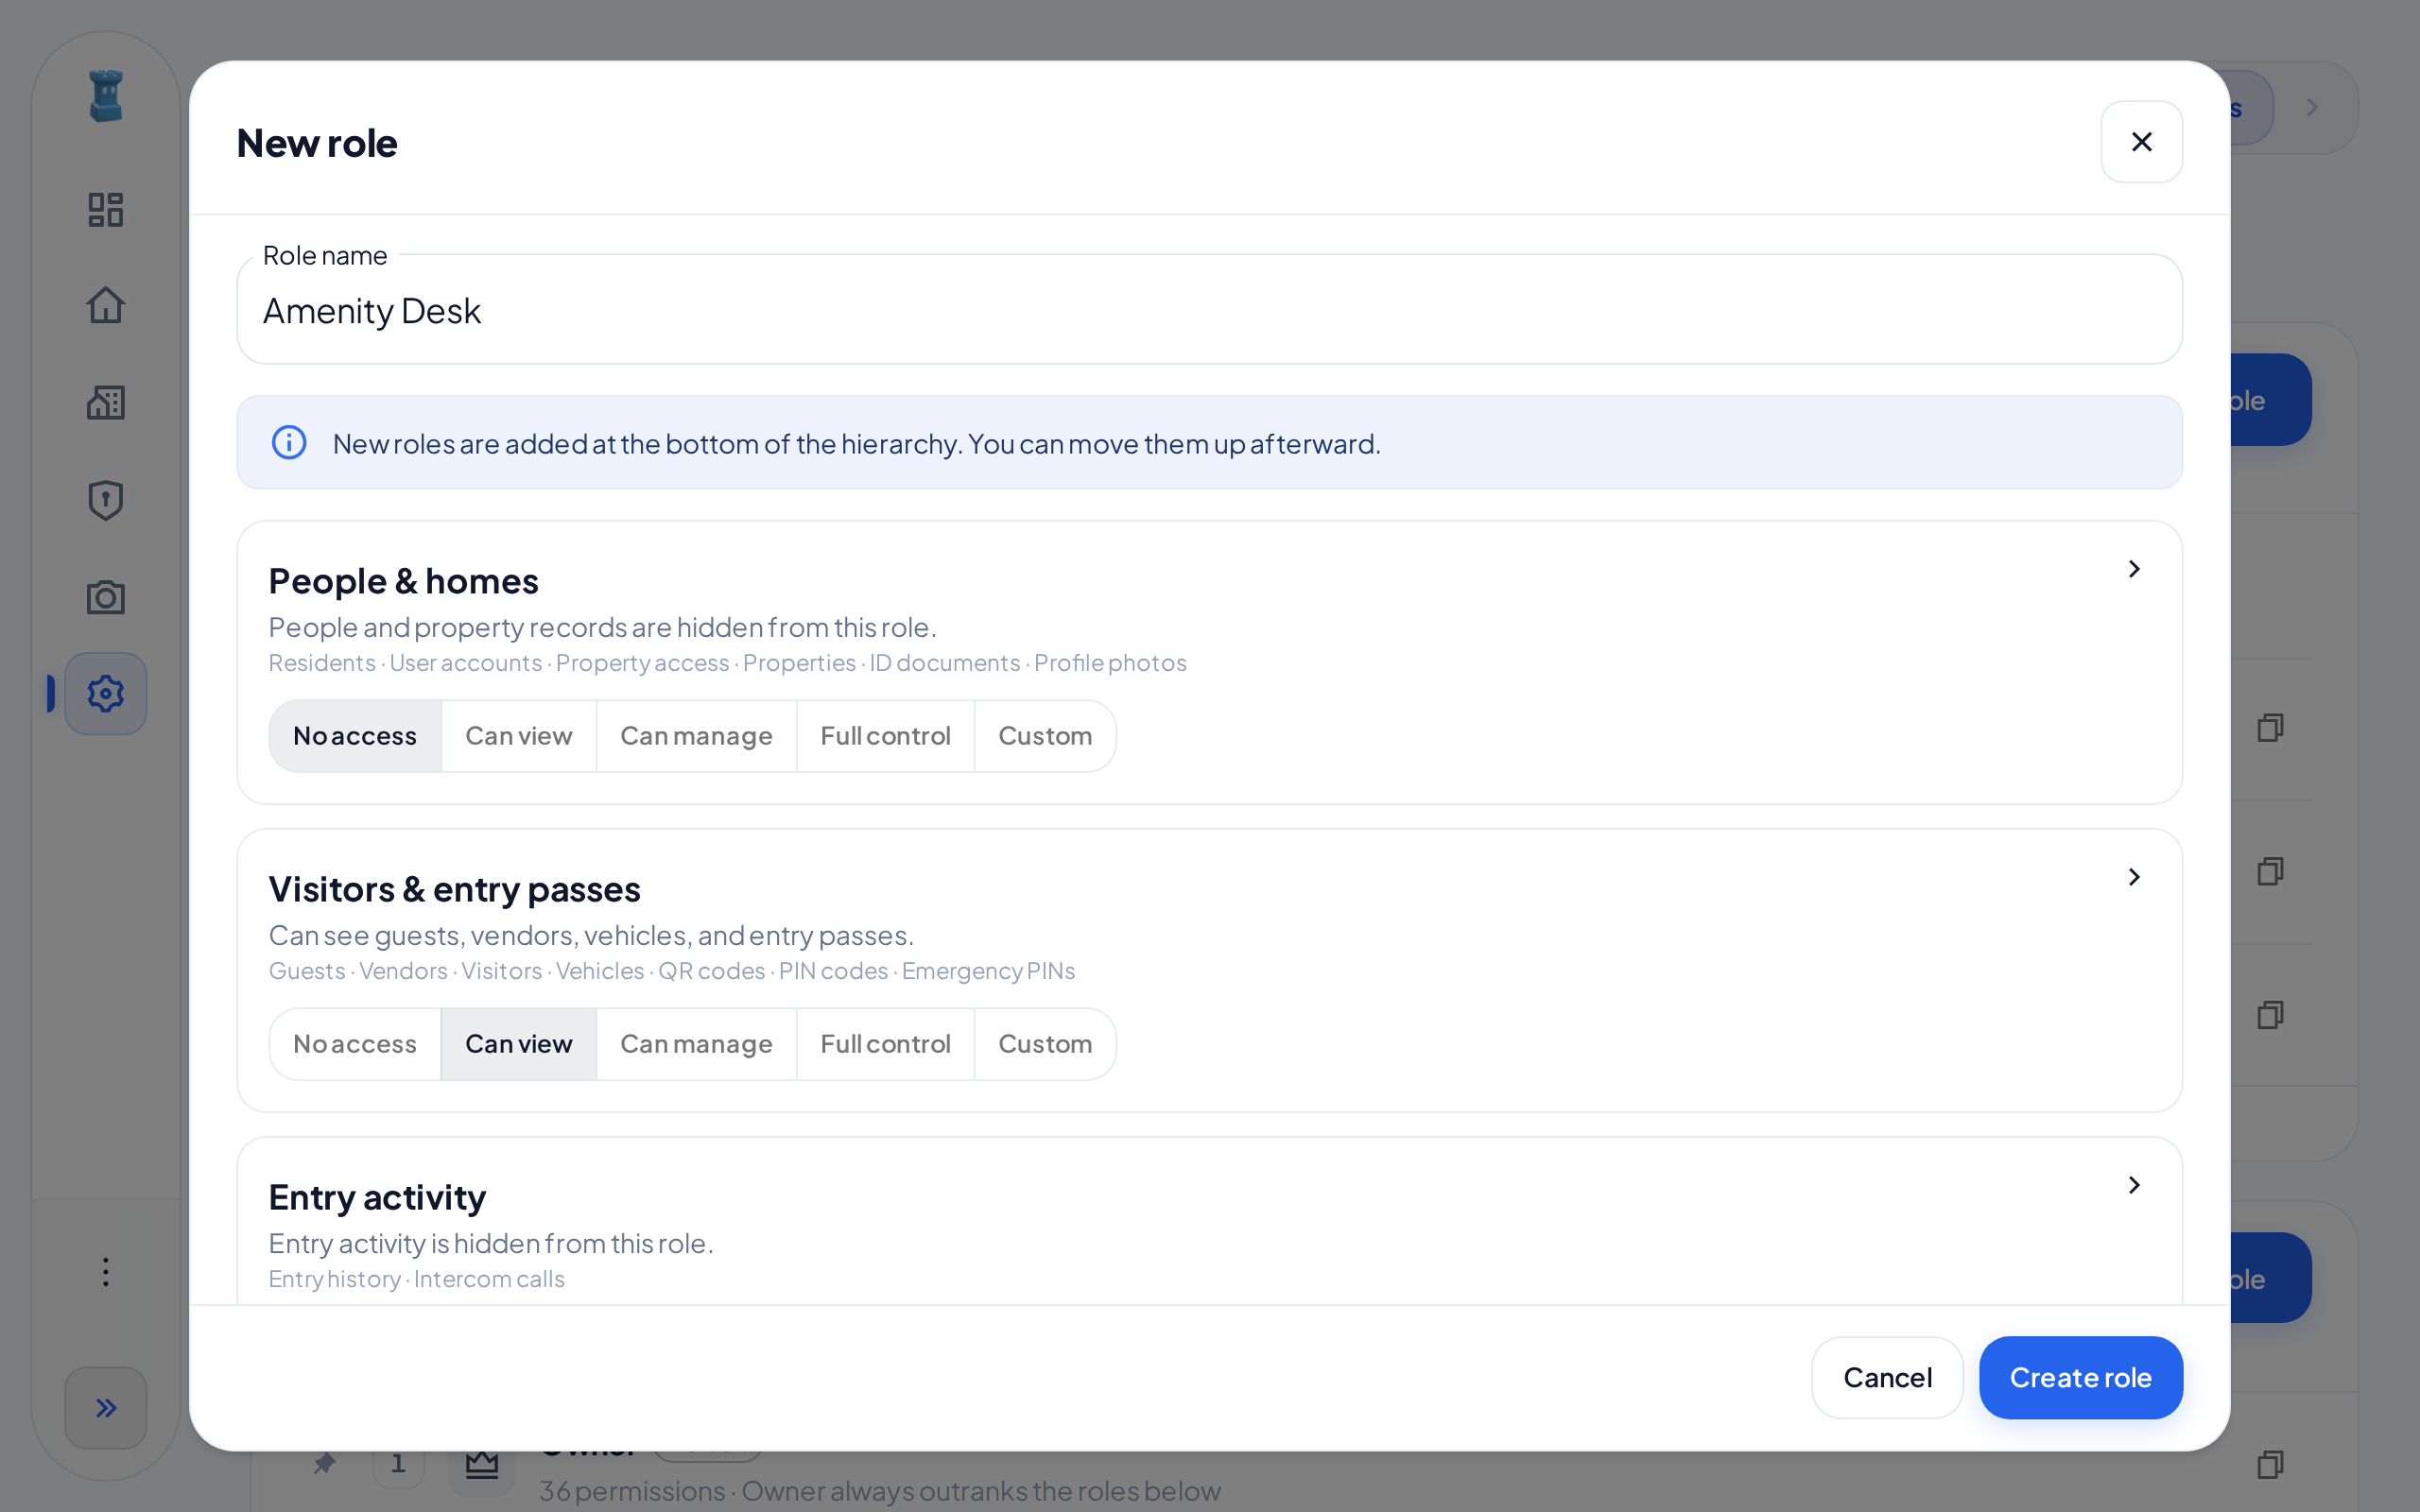Viewport: 2420px width, 1512px height.
Task: Set People & homes to No access
Action: click(x=355, y=736)
